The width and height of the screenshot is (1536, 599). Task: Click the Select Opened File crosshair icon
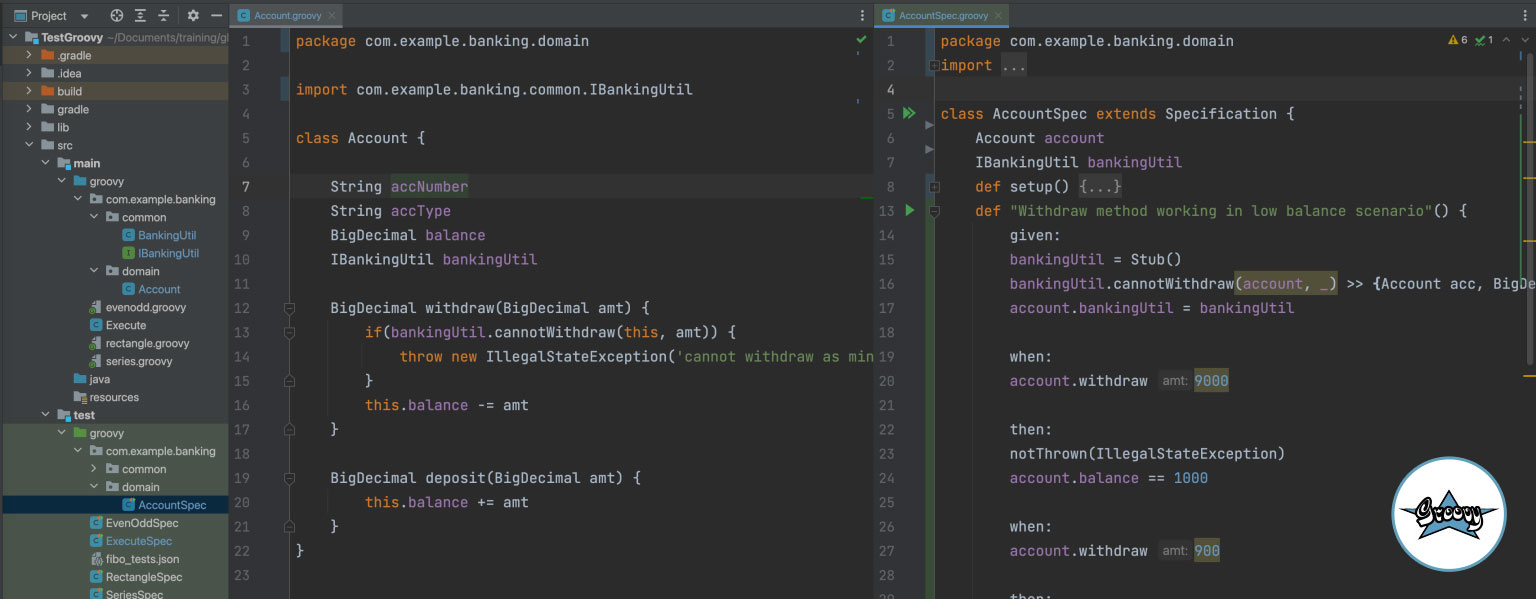[117, 15]
